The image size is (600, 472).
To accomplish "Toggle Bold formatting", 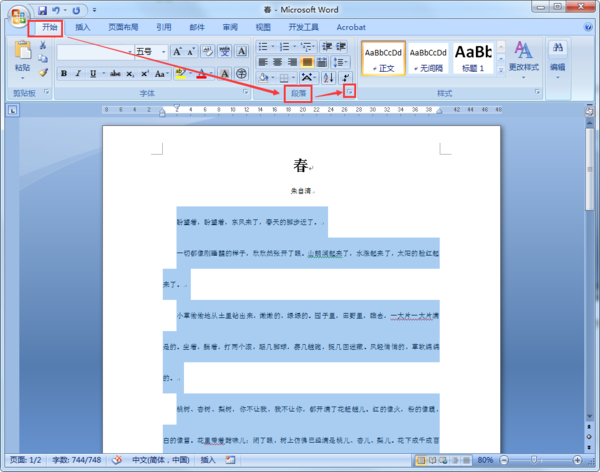I will click(64, 73).
